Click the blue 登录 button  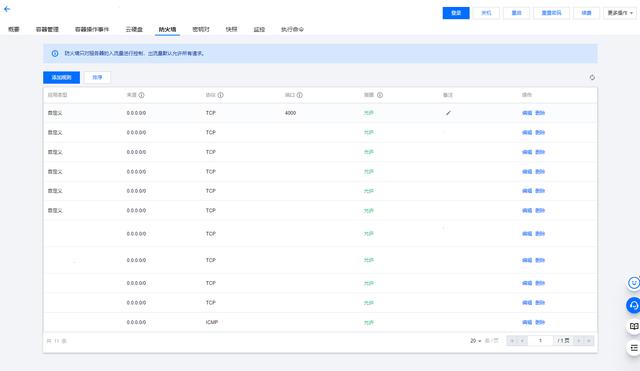[x=456, y=13]
